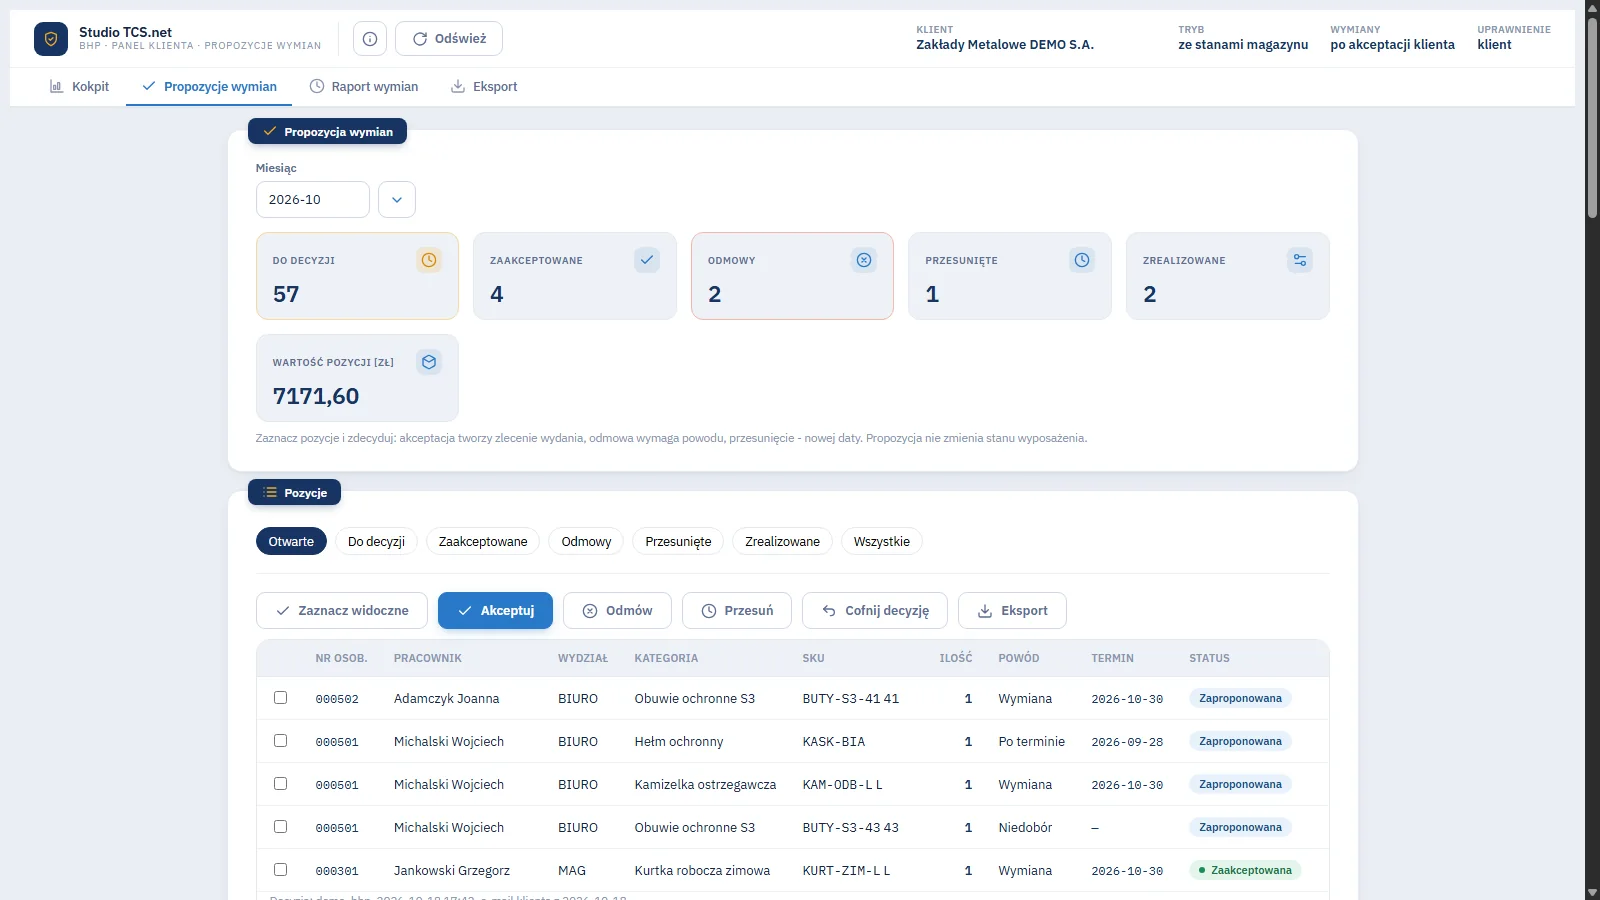The height and width of the screenshot is (900, 1600).
Task: Click the Studio TCS.net shield logo
Action: pos(51,39)
